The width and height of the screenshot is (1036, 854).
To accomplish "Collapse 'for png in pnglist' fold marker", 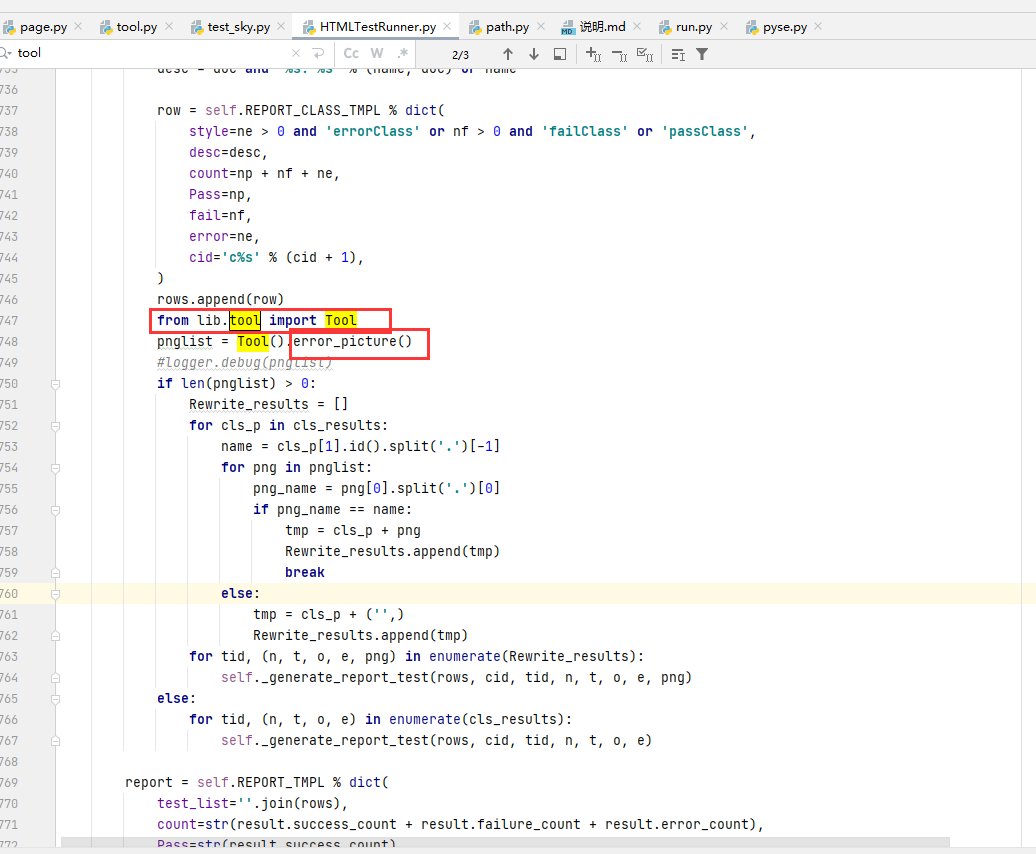I will pos(56,468).
